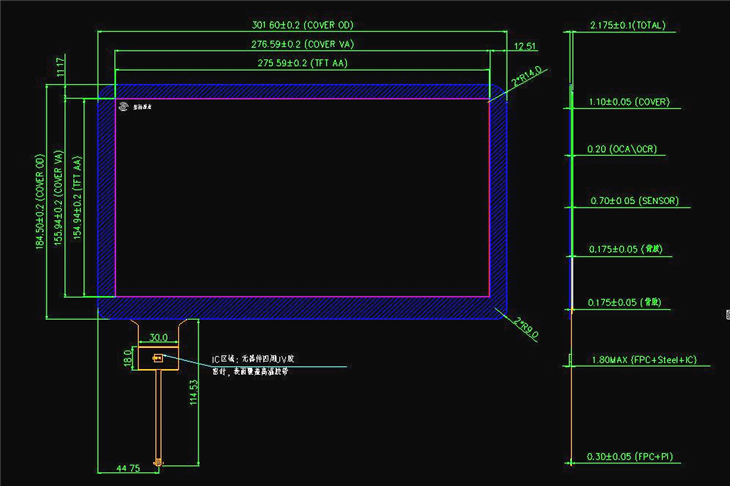Select the 2*R14.0 corner radius callout

click(x=527, y=76)
